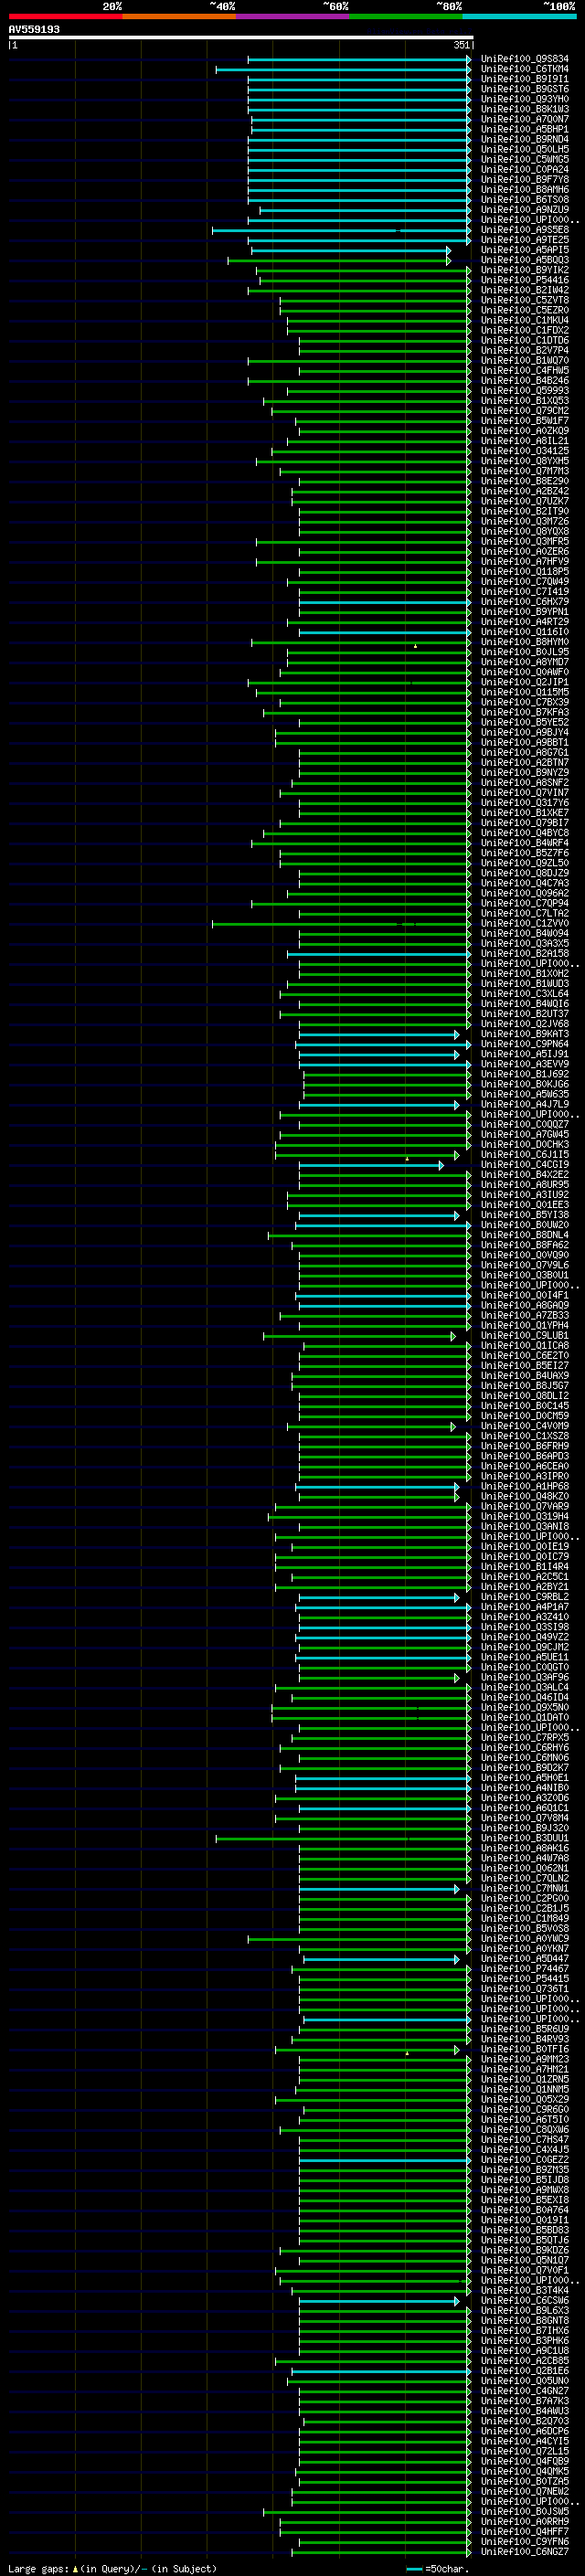Select label UniRef100_A4RT29

(x=525, y=622)
